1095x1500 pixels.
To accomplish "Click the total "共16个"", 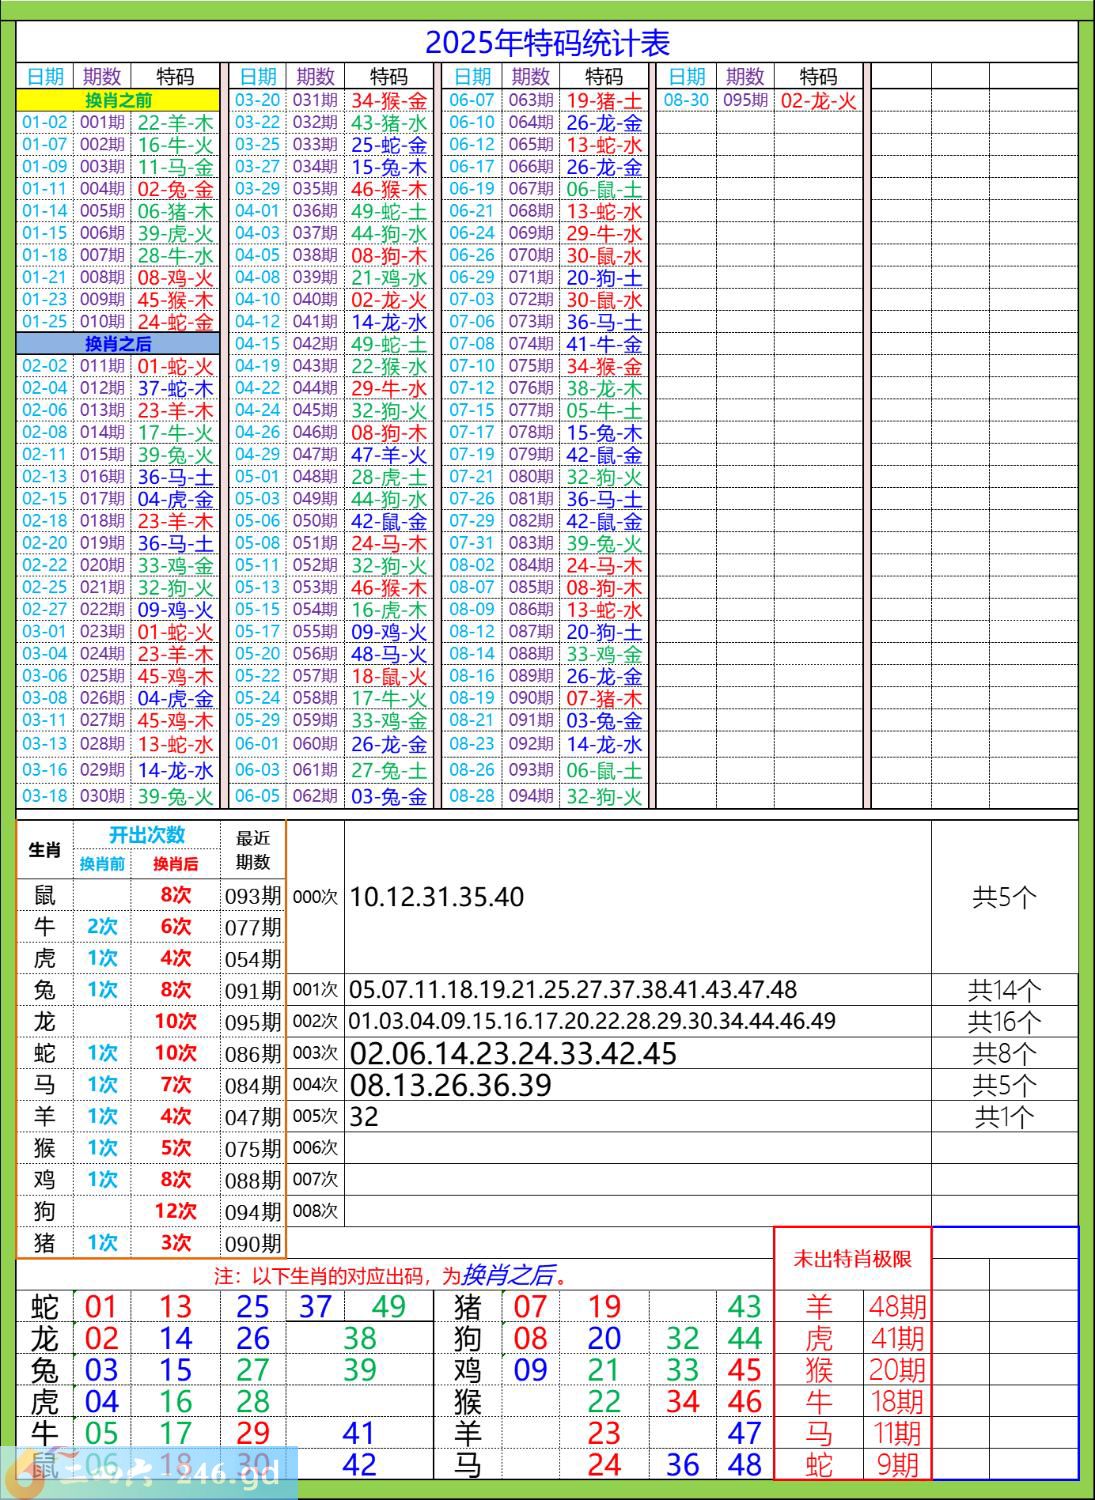I will [x=1005, y=1022].
